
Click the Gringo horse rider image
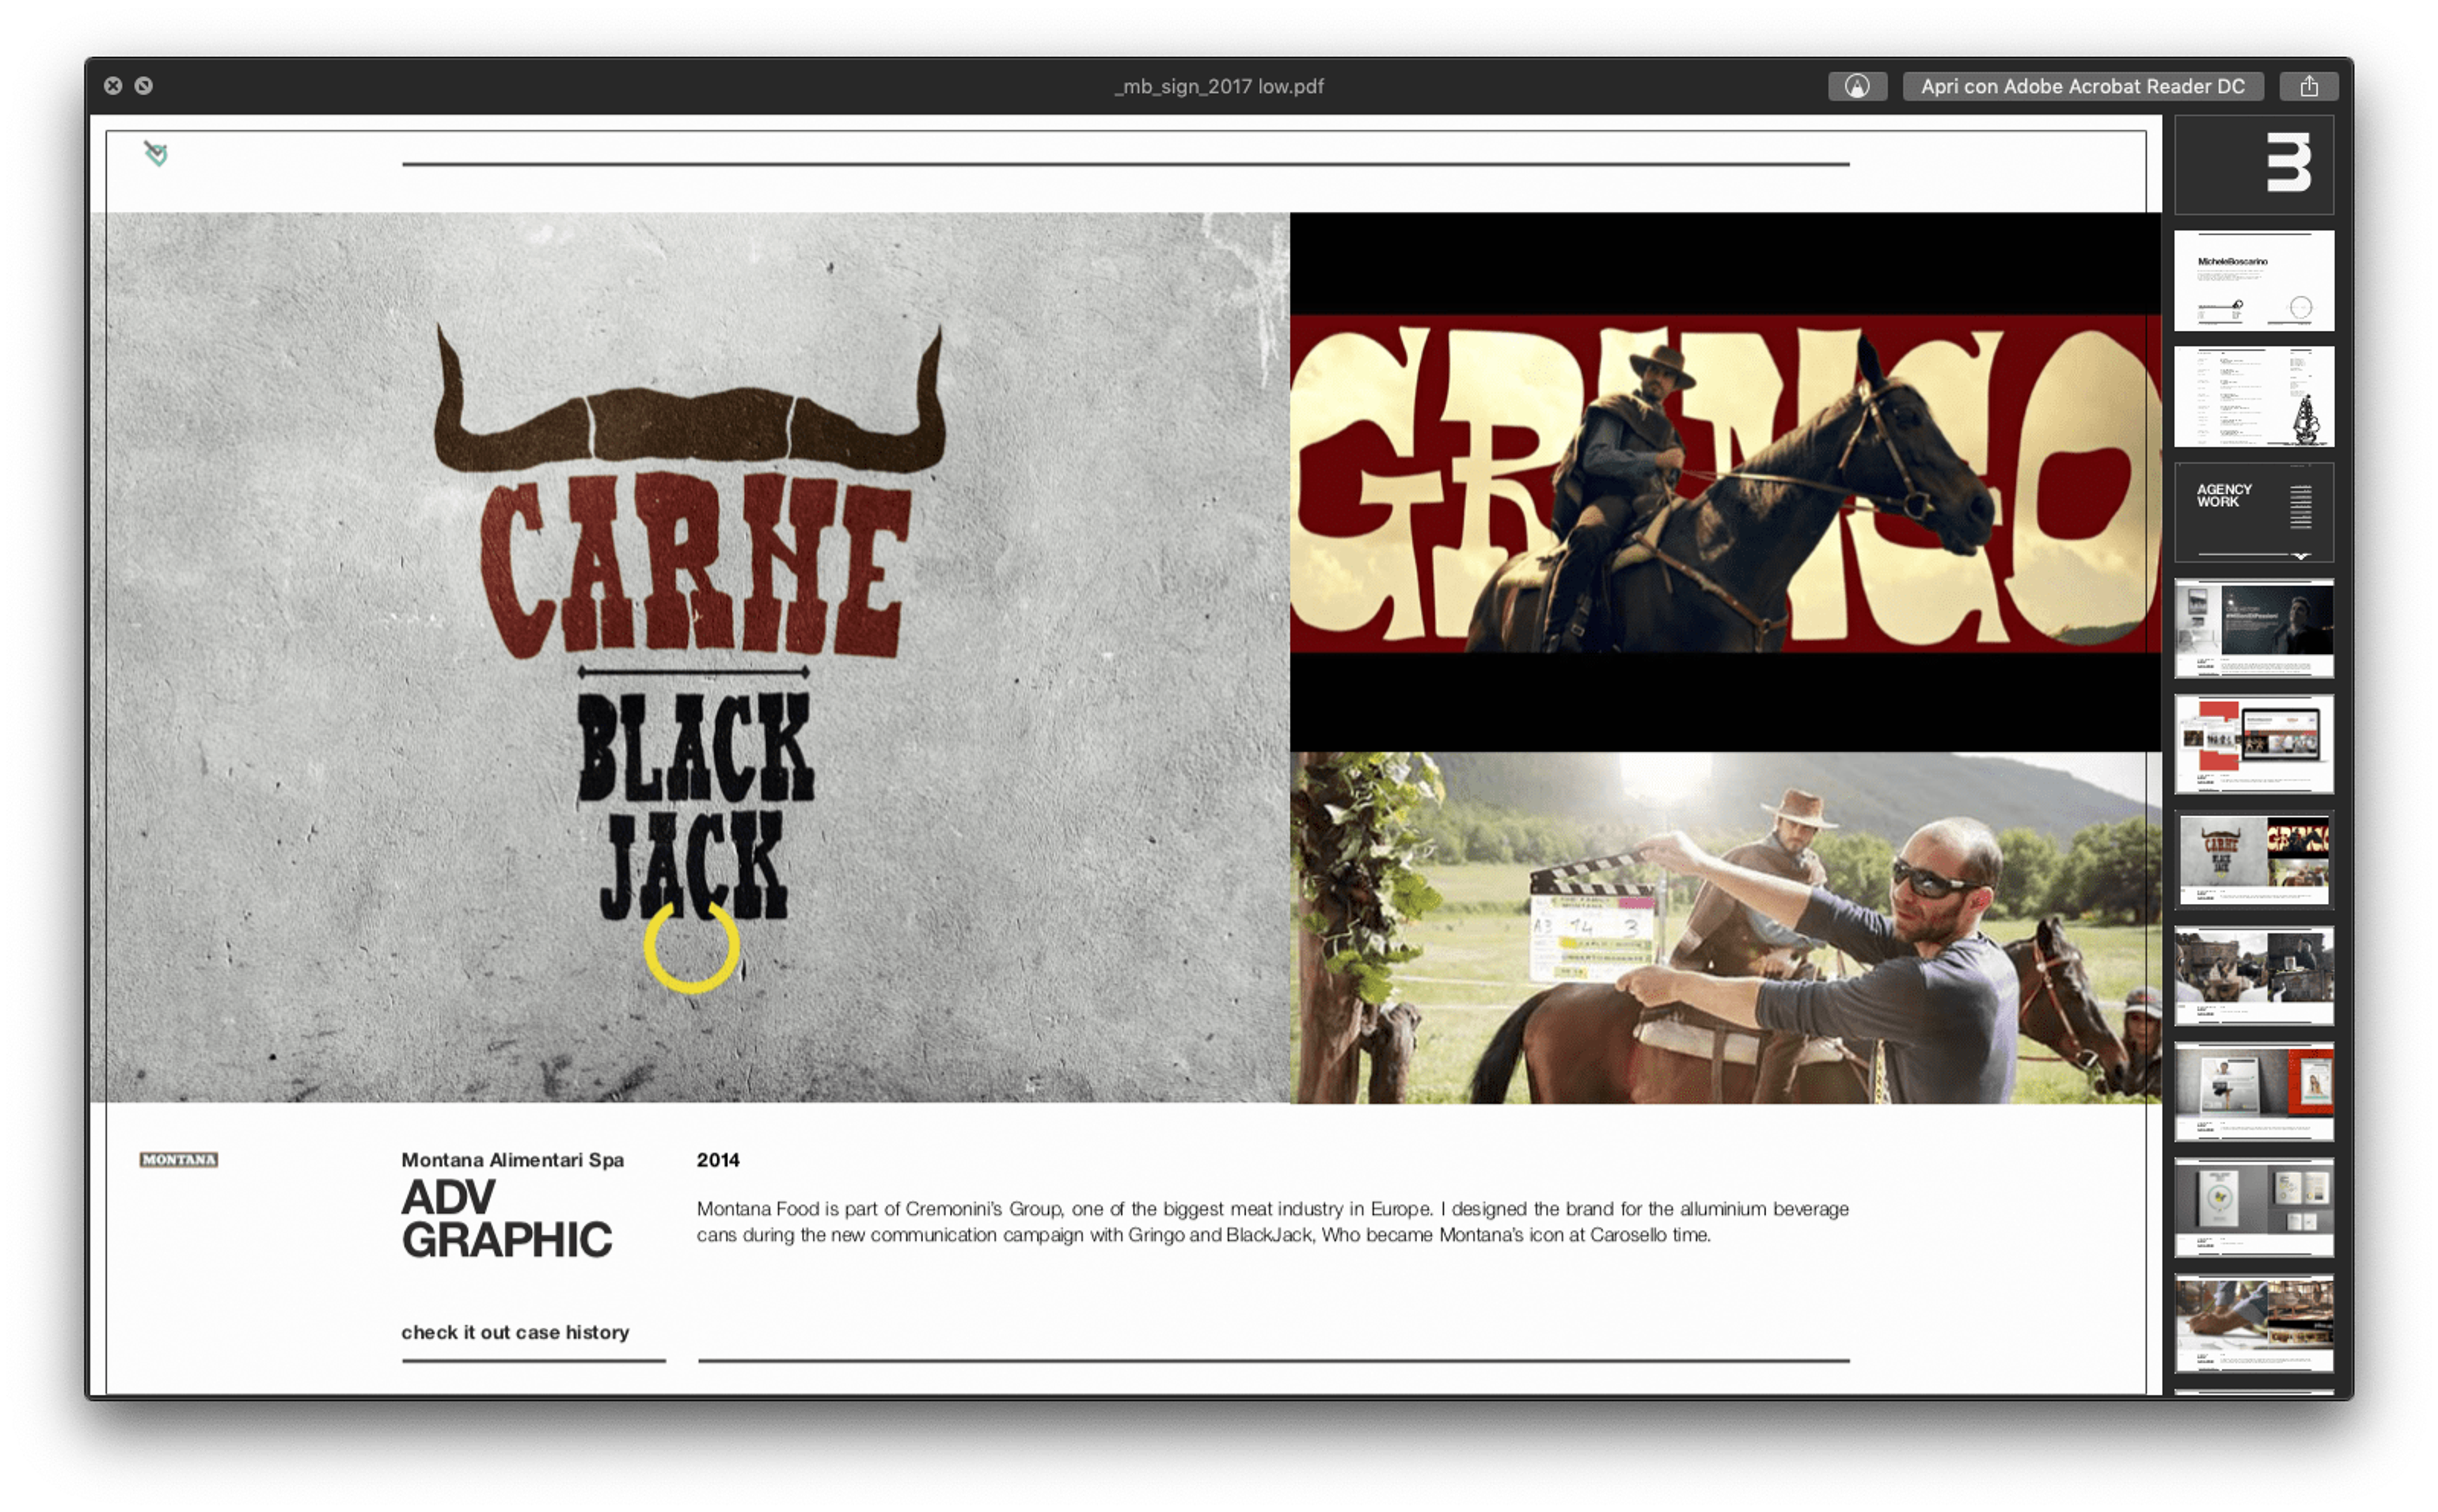1725,483
